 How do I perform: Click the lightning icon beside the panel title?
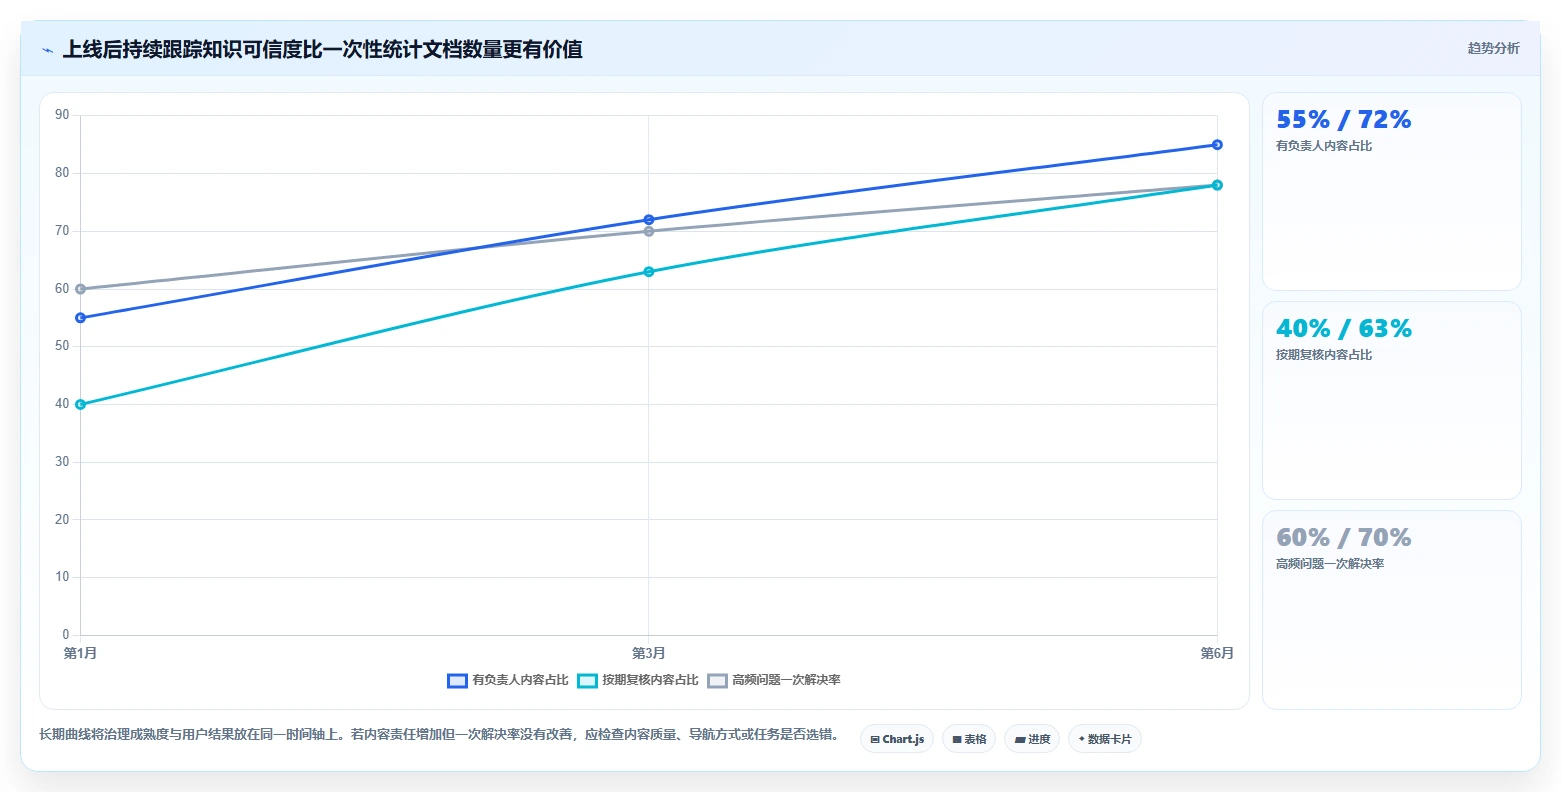tap(48, 50)
